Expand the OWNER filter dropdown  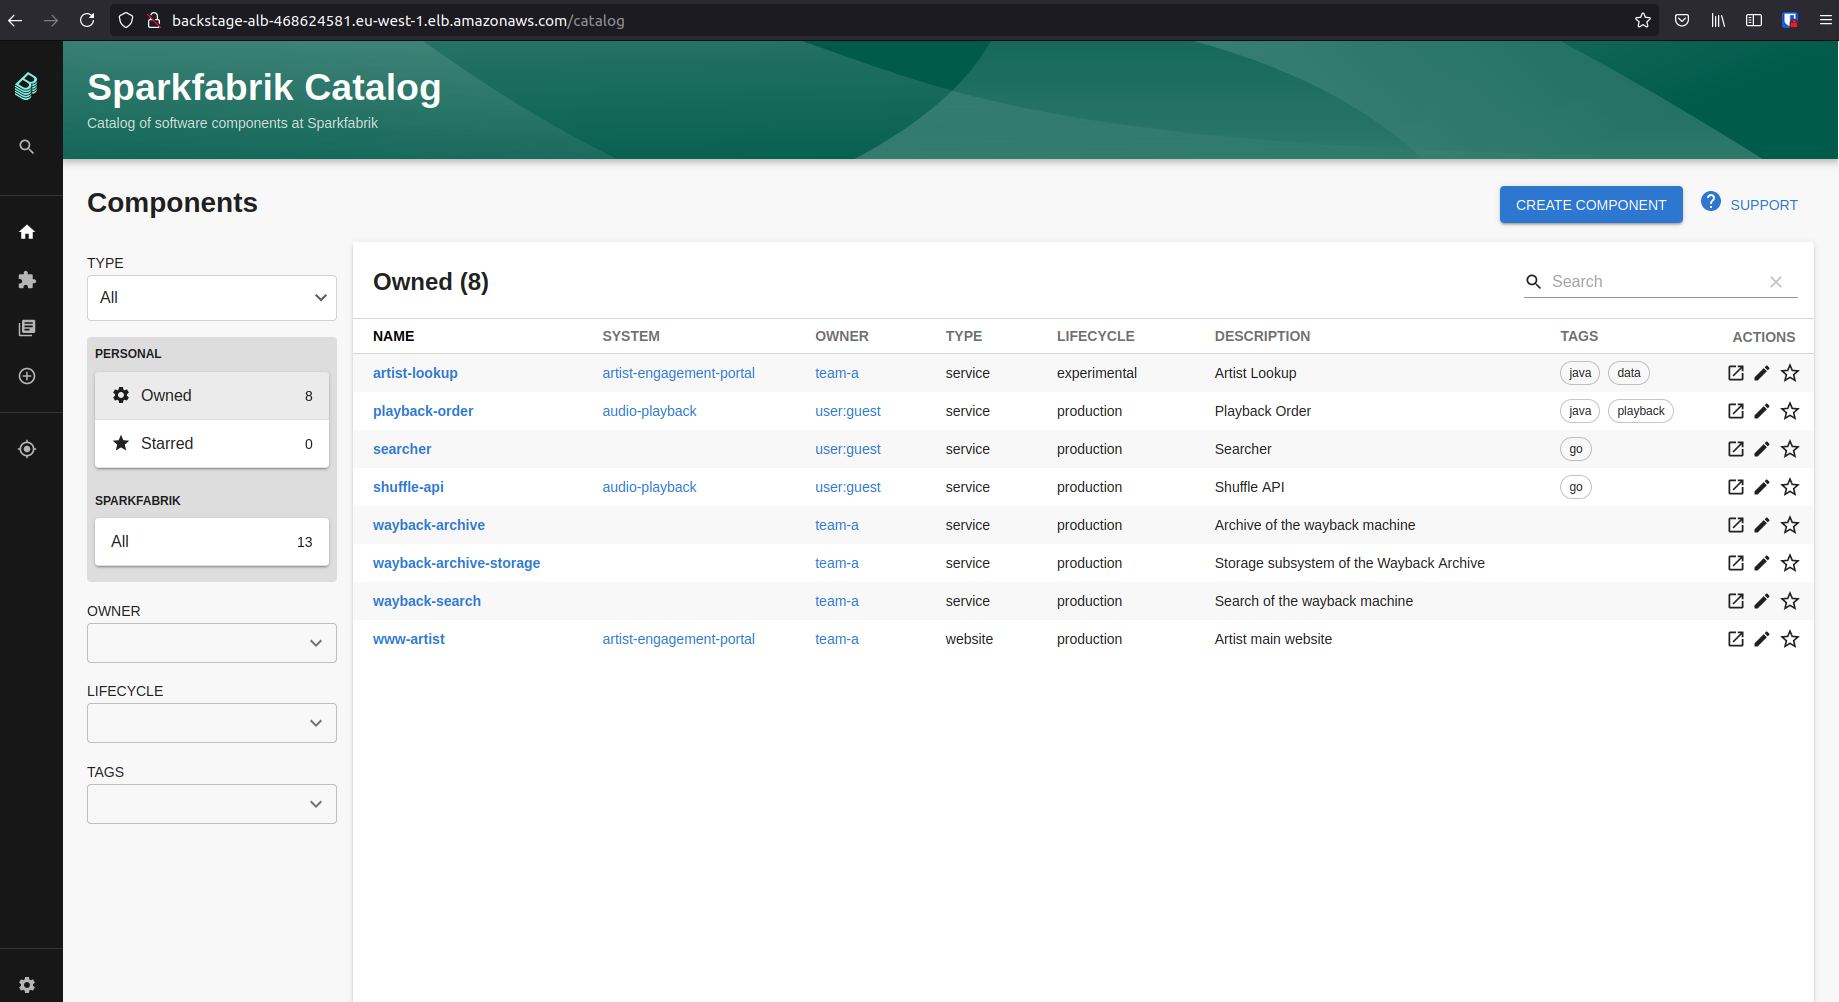(x=212, y=643)
